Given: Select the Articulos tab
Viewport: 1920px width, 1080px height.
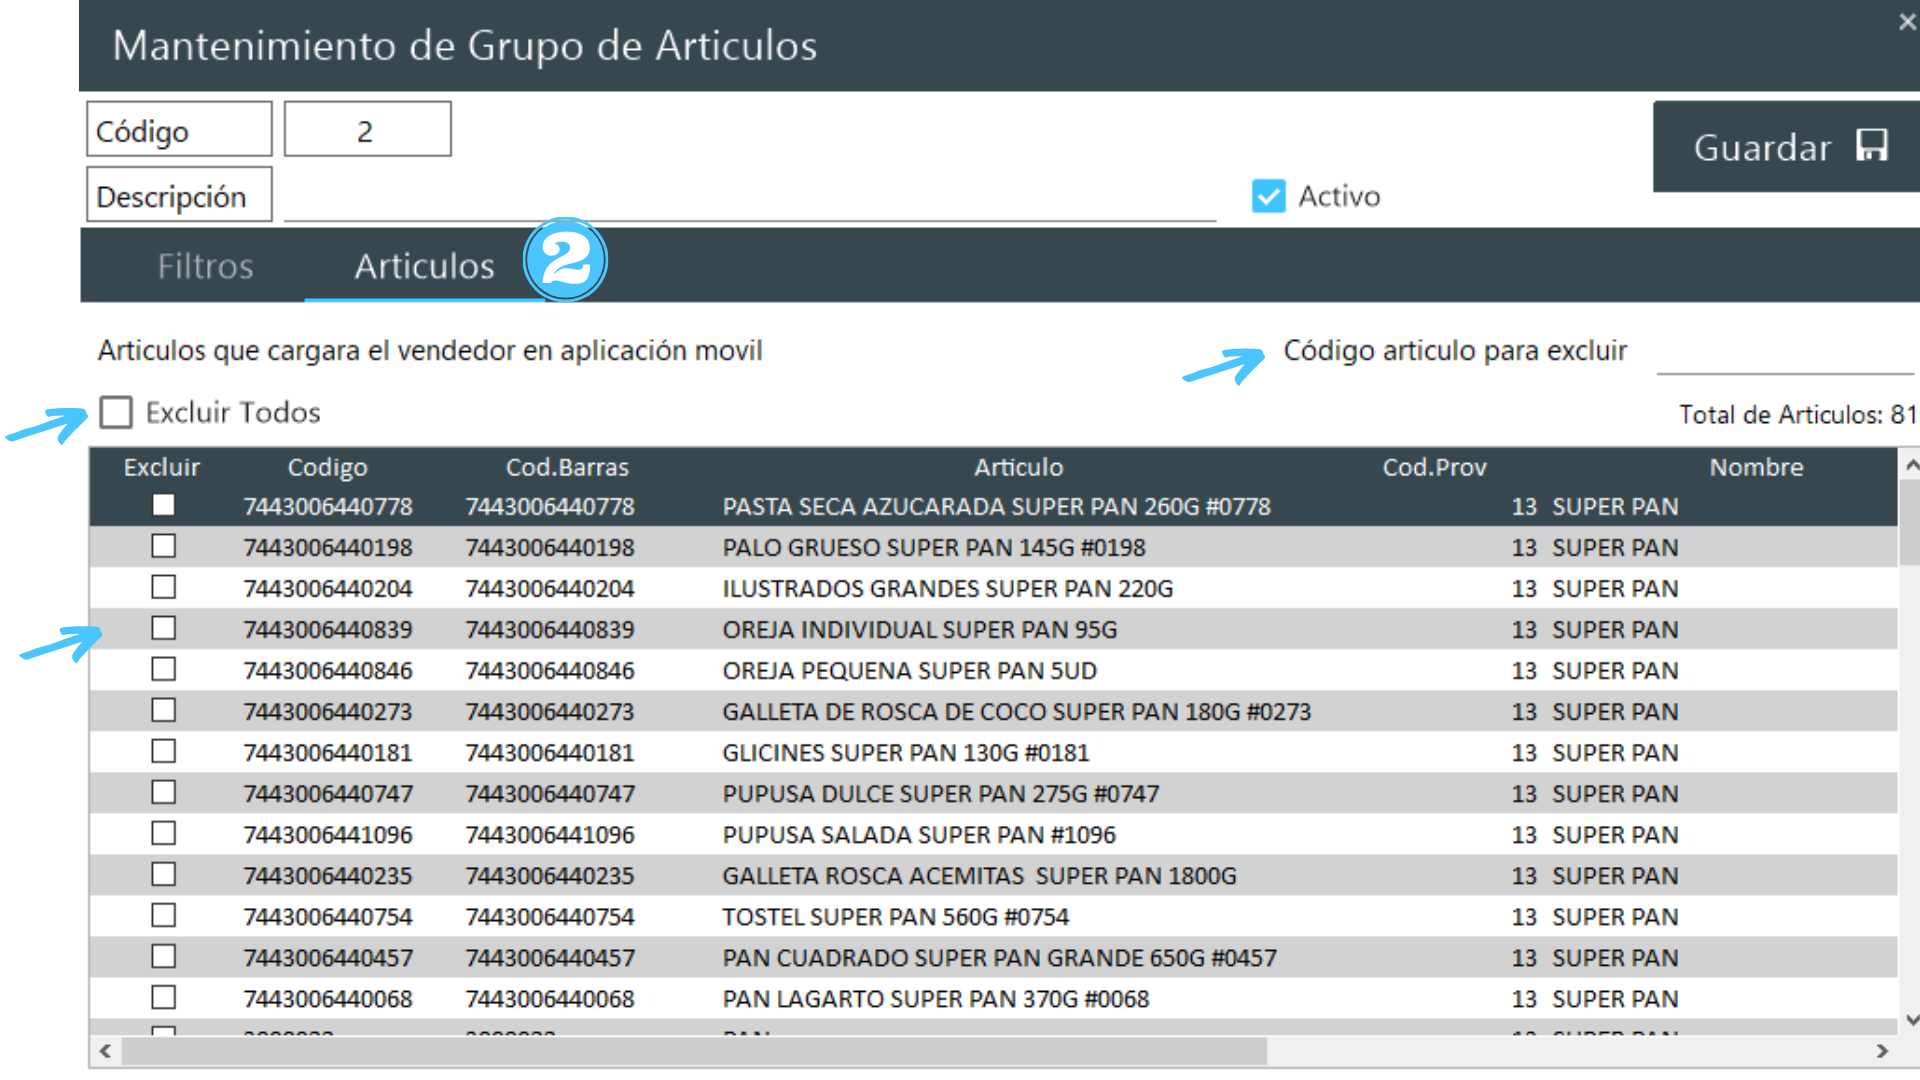Looking at the screenshot, I should pyautogui.click(x=424, y=266).
